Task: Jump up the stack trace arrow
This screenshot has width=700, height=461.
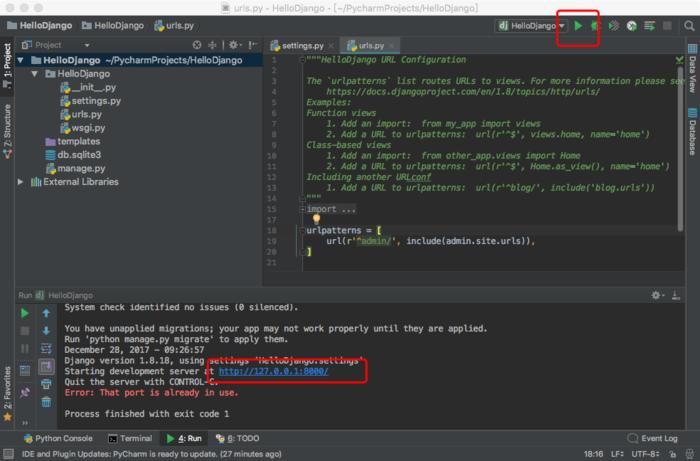Action: pyautogui.click(x=46, y=313)
